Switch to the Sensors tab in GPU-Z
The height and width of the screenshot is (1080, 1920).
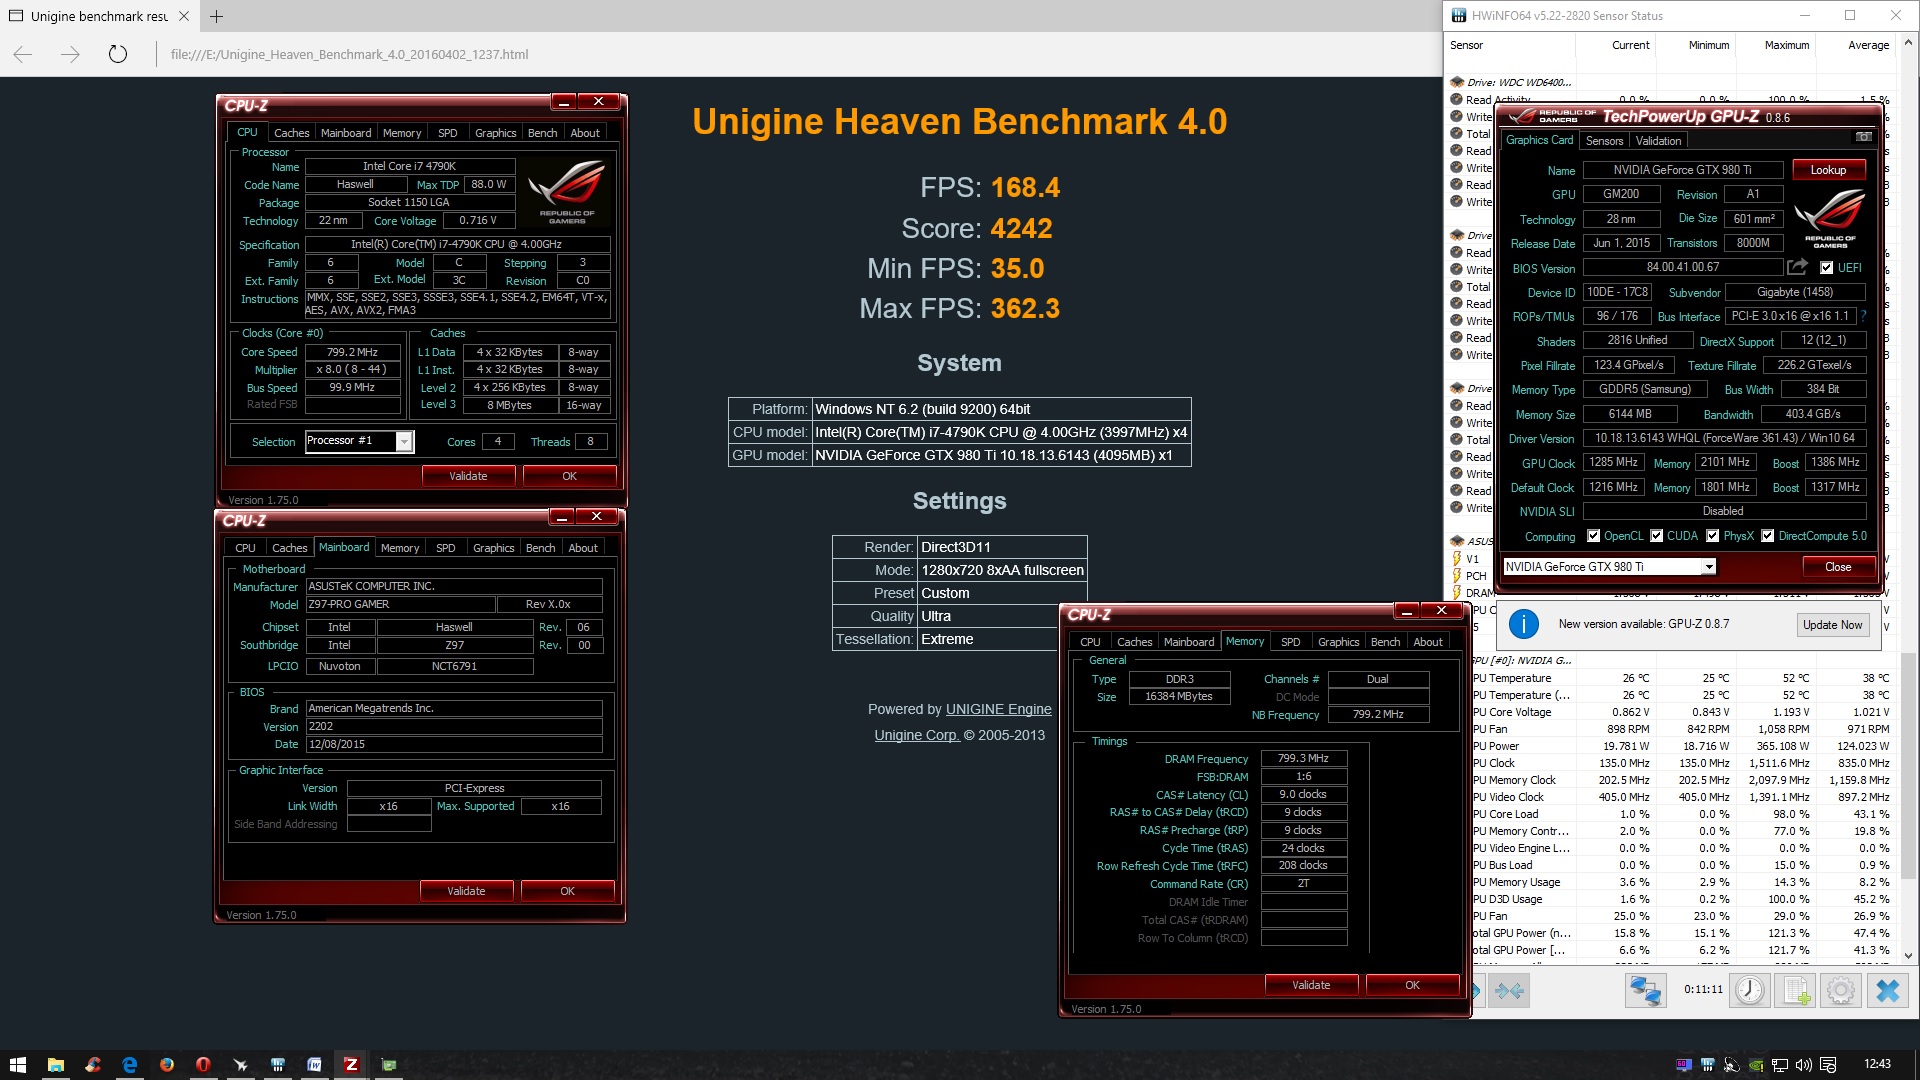click(x=1604, y=141)
